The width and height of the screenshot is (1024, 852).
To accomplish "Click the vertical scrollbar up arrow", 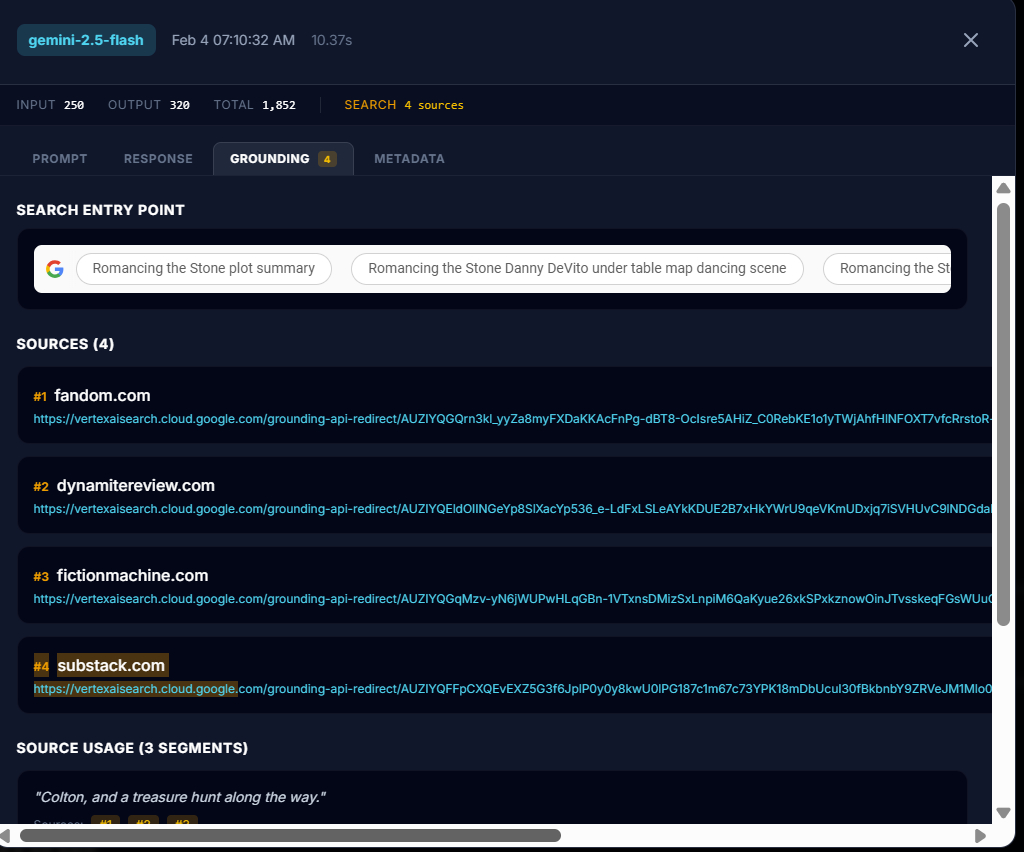I will point(1003,188).
